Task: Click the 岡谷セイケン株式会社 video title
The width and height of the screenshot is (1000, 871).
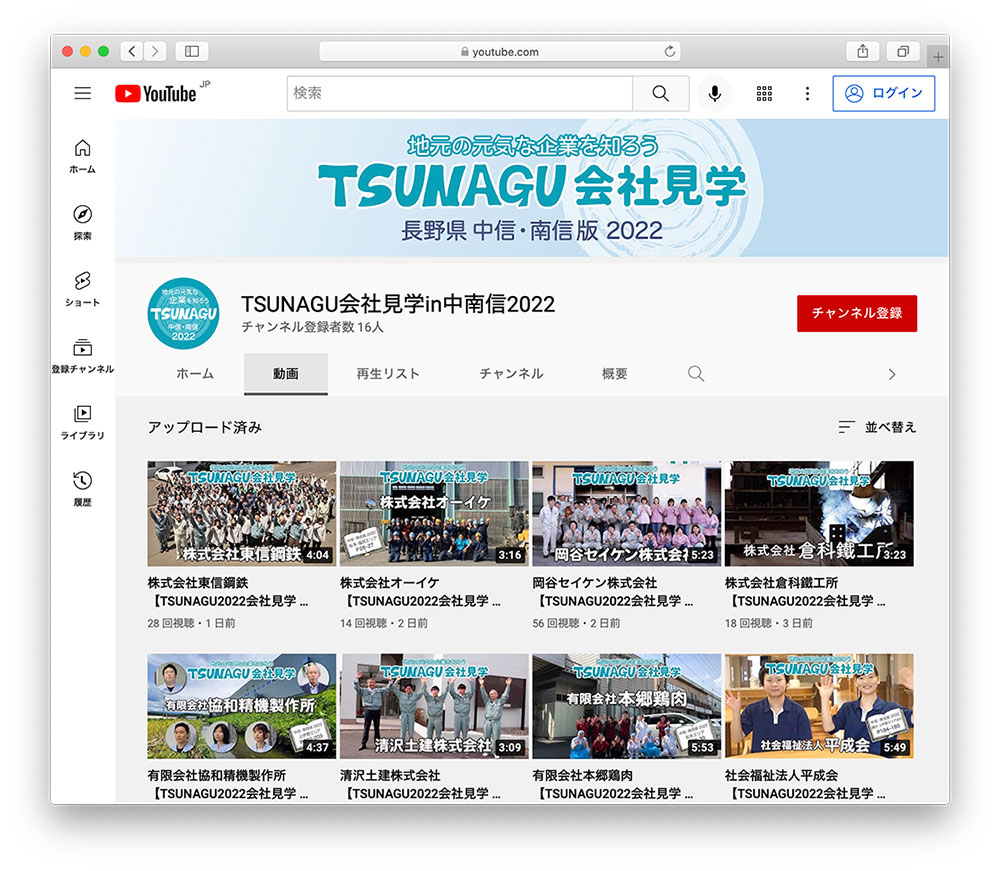Action: tap(613, 592)
